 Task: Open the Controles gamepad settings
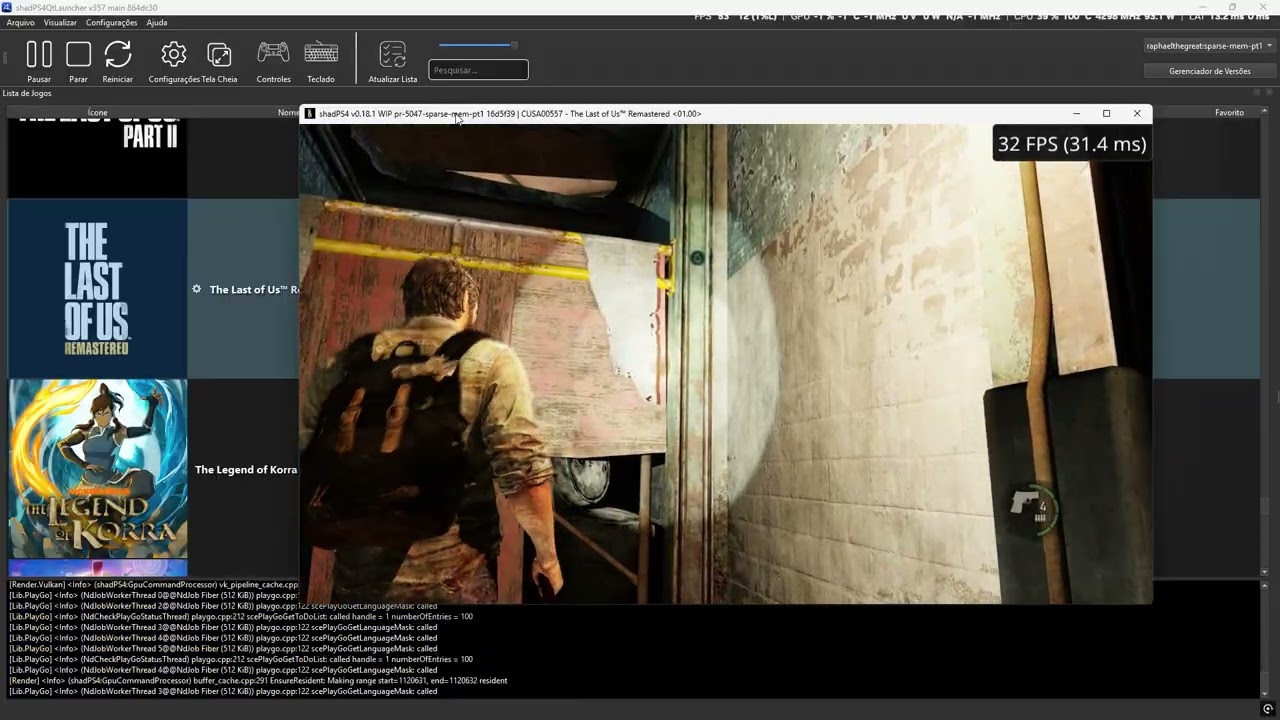coord(273,52)
